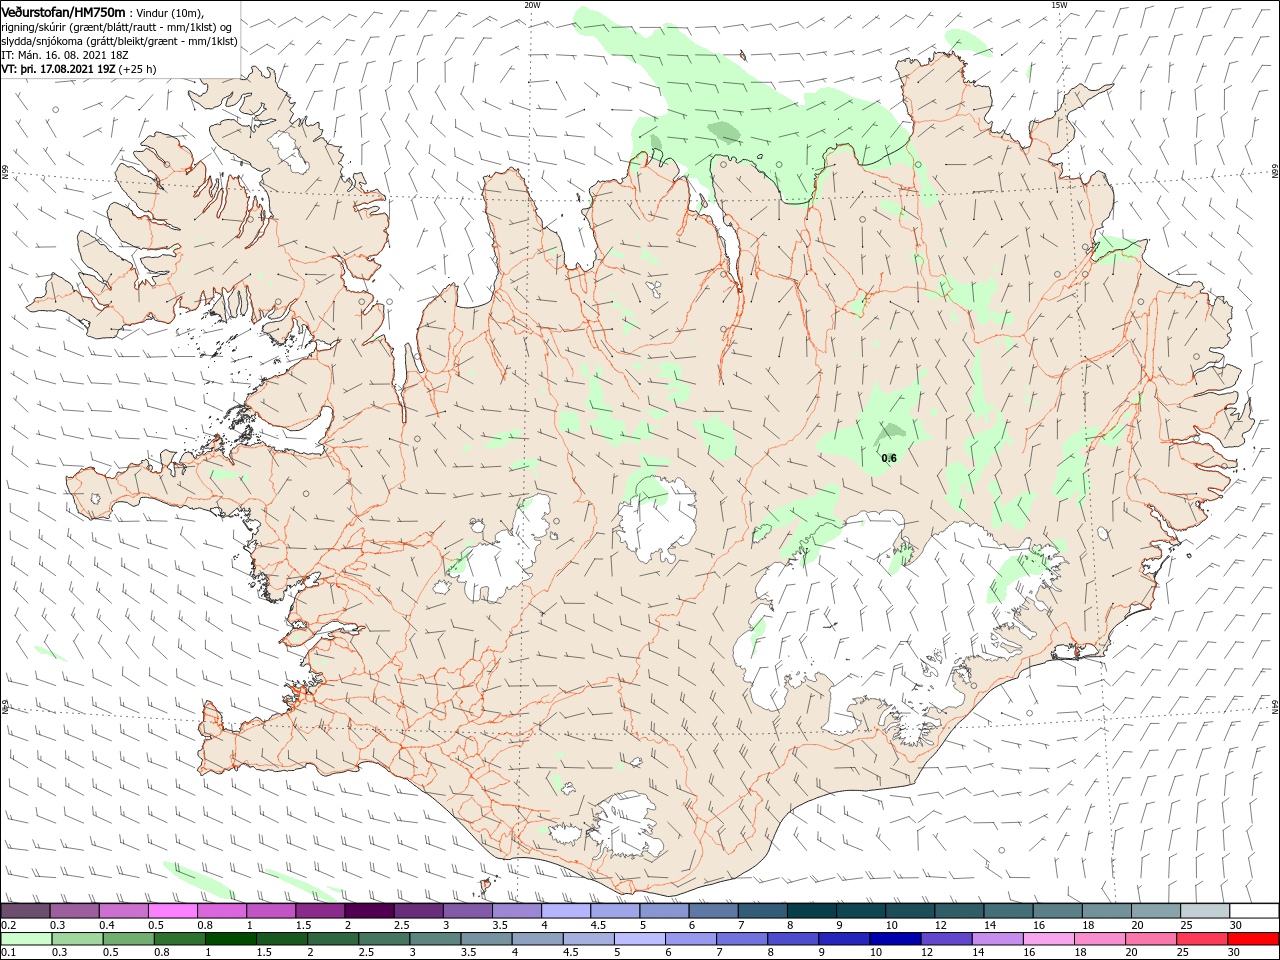
Task: Click the deep blue rain swatch after 10
Action: tap(895, 939)
